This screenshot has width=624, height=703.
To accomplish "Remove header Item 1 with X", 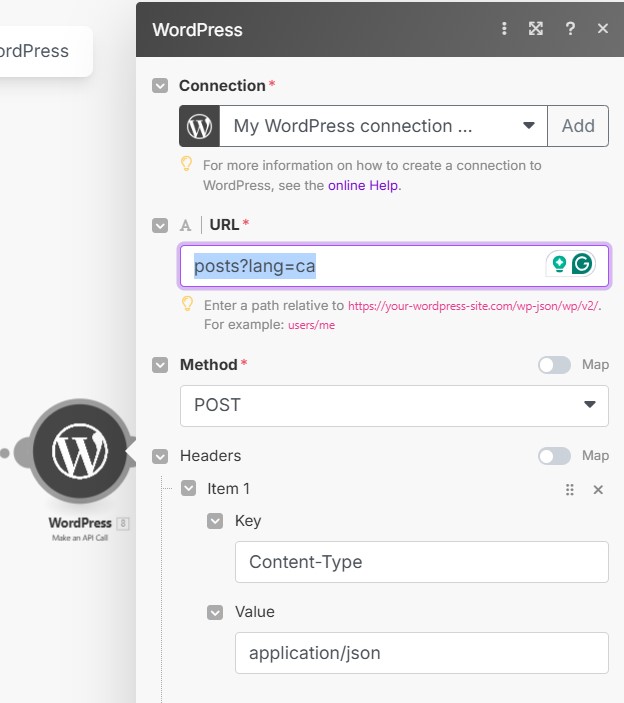I will coord(598,490).
